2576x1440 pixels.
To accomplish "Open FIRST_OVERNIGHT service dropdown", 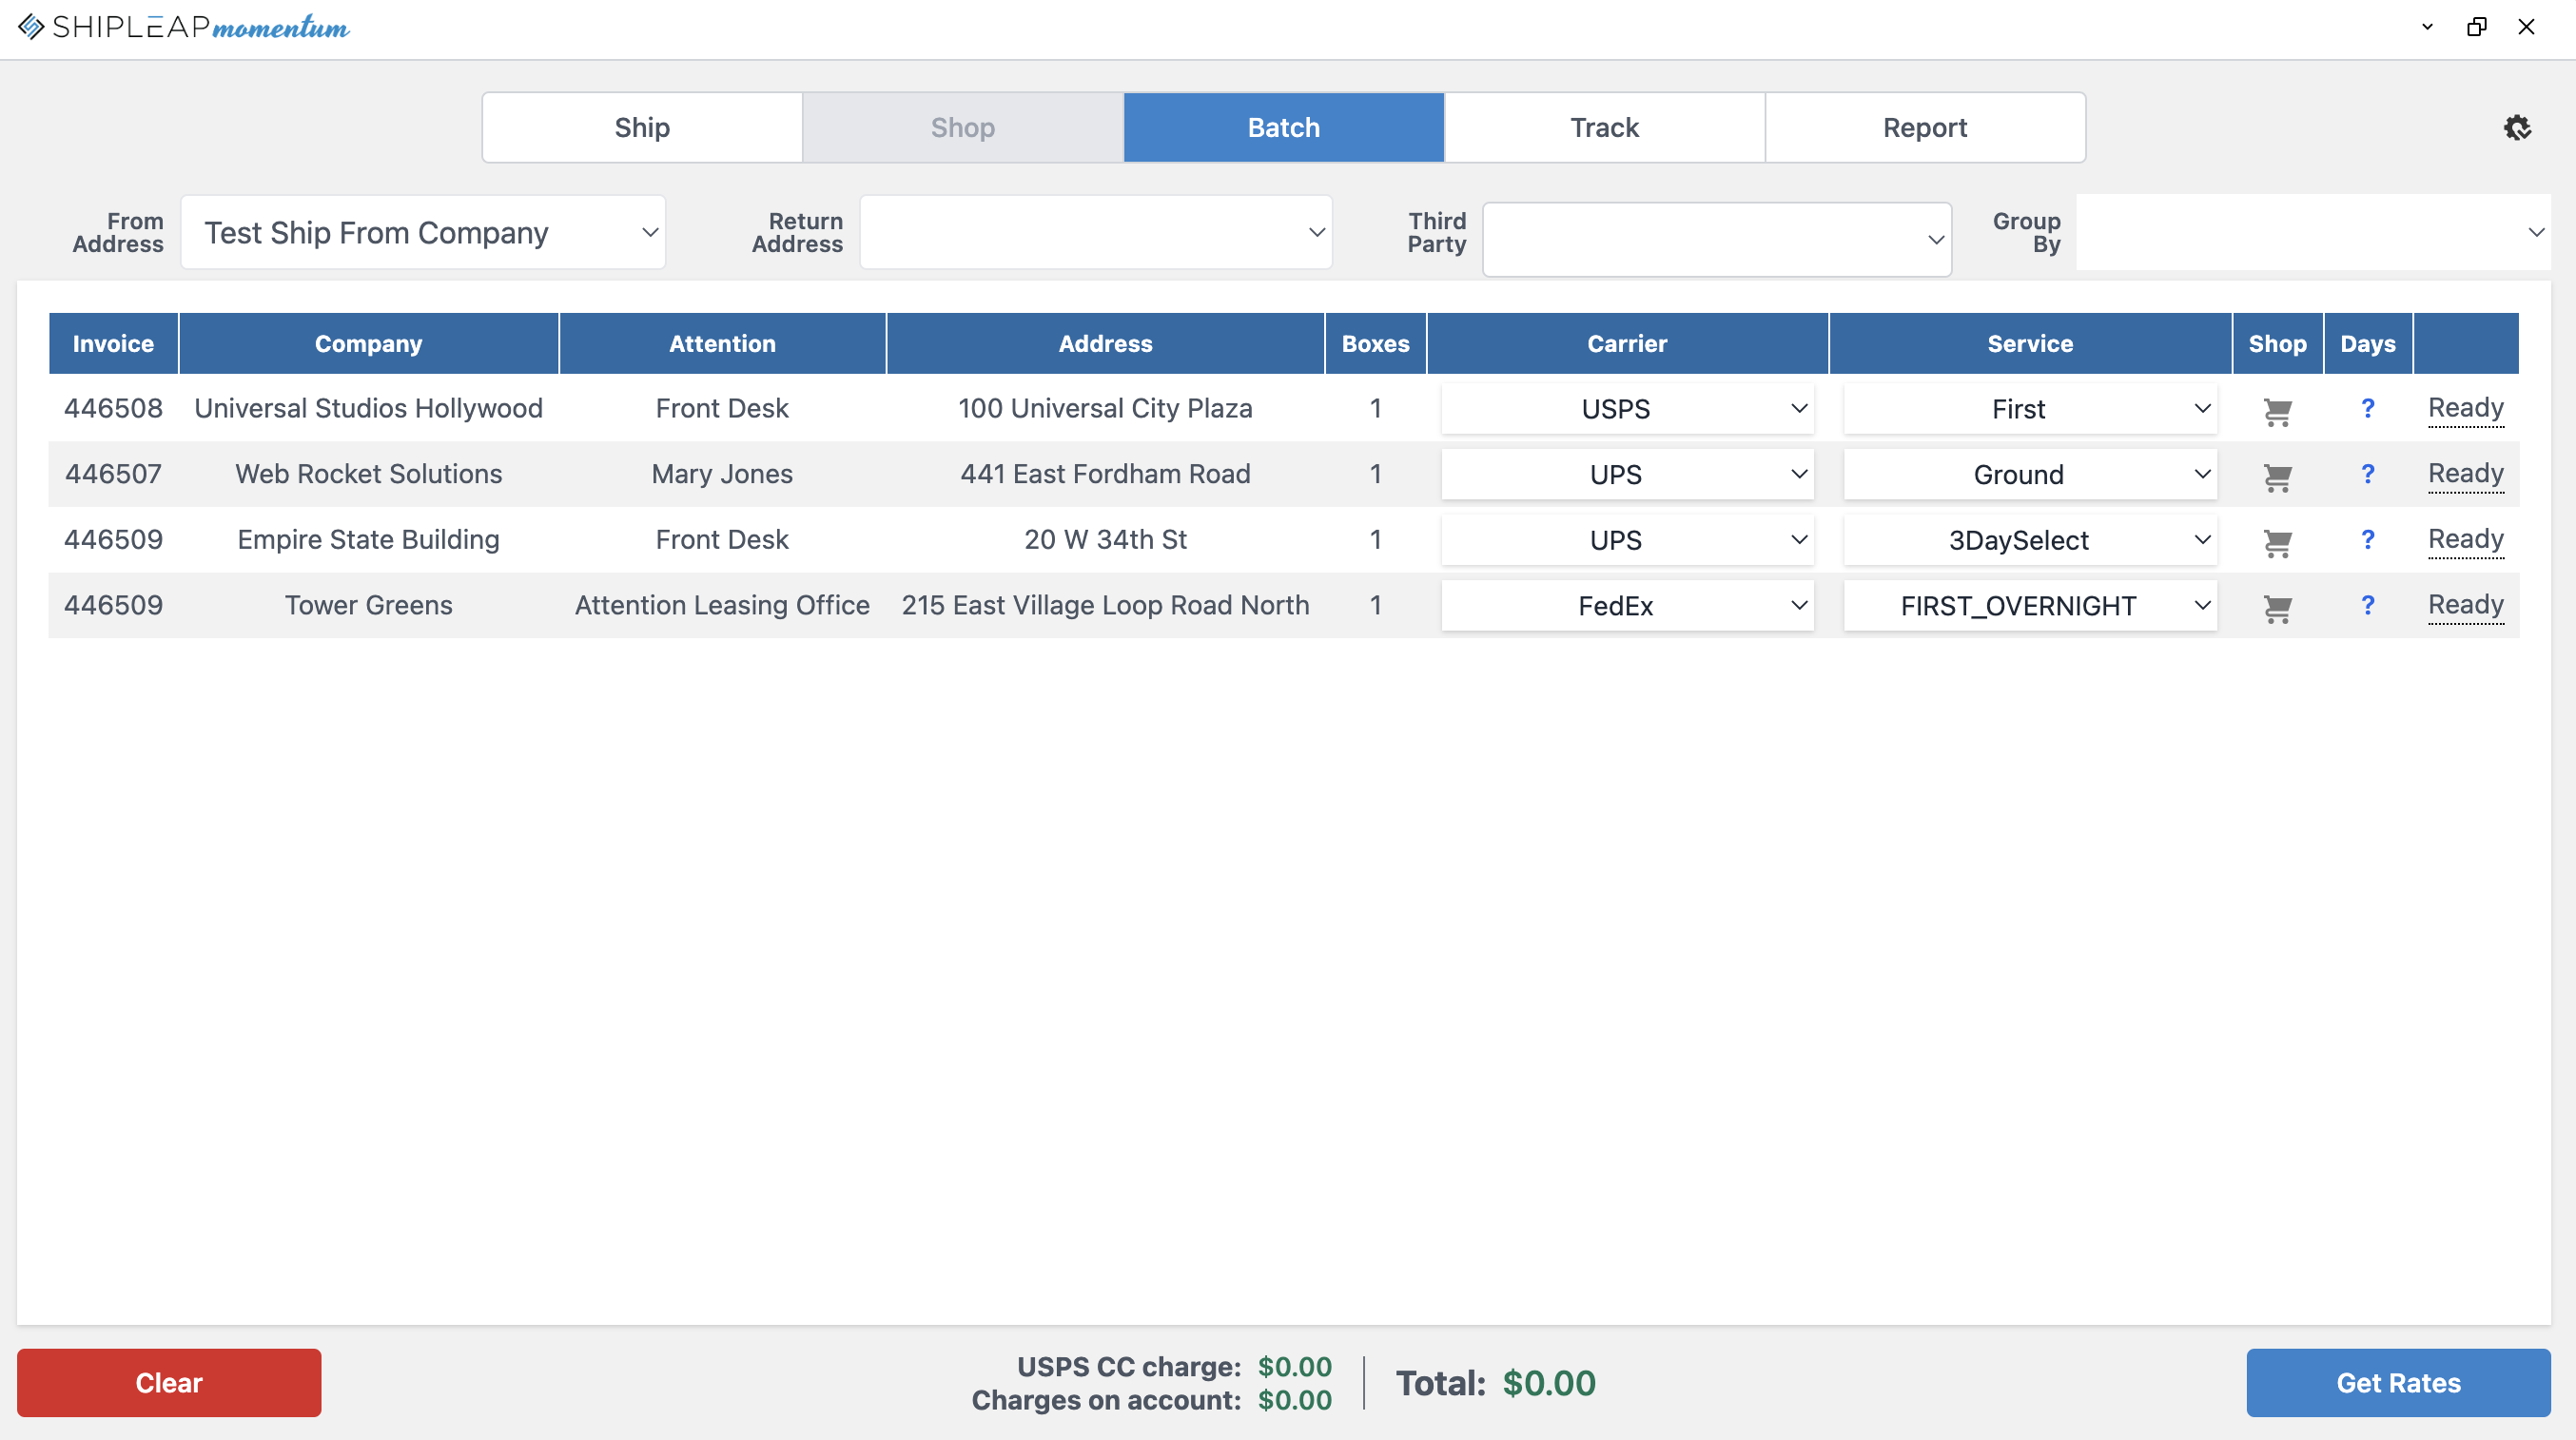I will 2029,606.
